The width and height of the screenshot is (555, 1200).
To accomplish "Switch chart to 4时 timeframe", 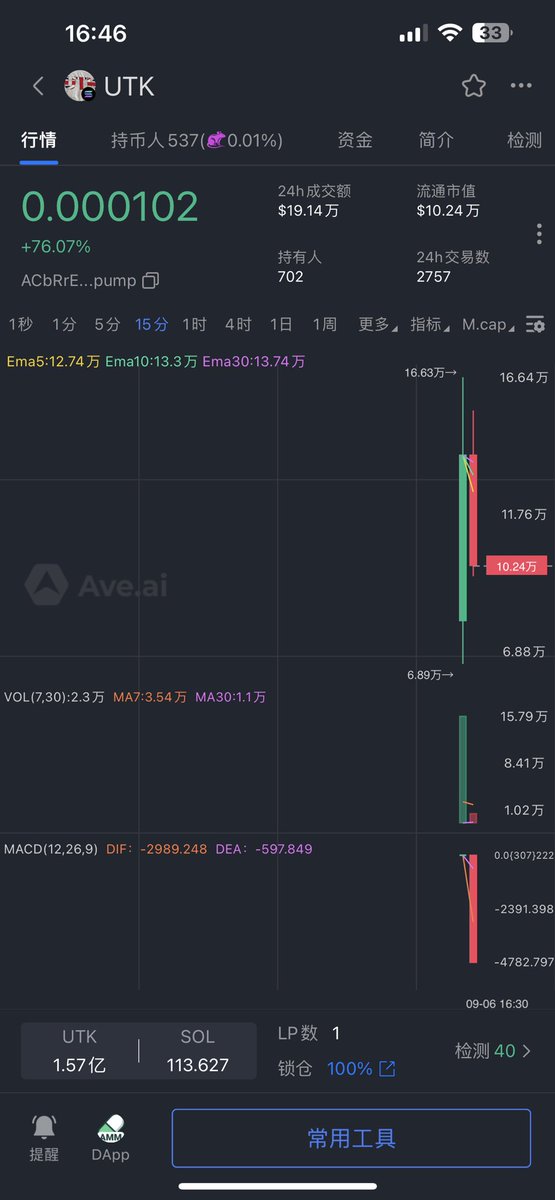I will [238, 324].
